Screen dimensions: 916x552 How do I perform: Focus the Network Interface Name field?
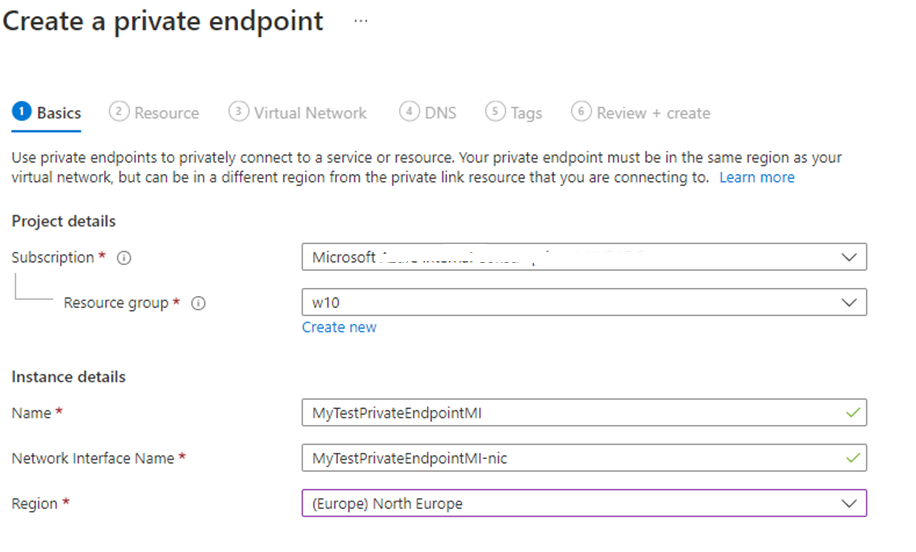pyautogui.click(x=570, y=458)
